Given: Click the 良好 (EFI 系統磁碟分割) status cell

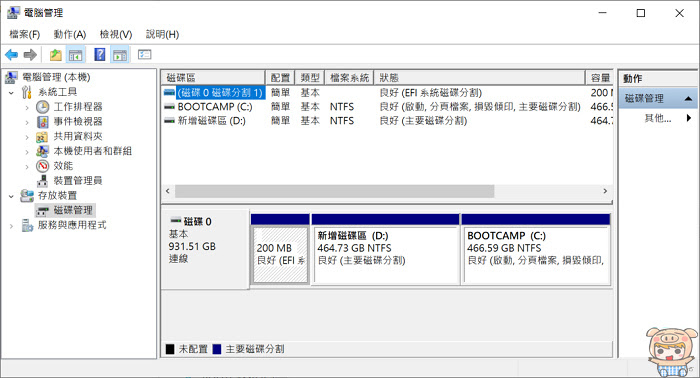Looking at the screenshot, I should (x=431, y=93).
